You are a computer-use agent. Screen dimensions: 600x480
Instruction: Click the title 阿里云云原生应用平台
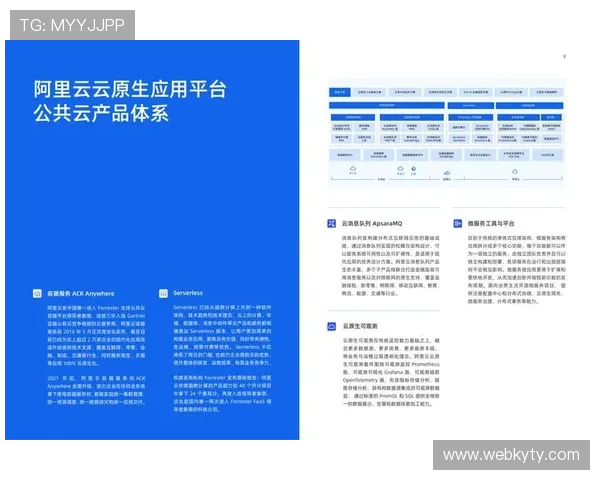130,89
